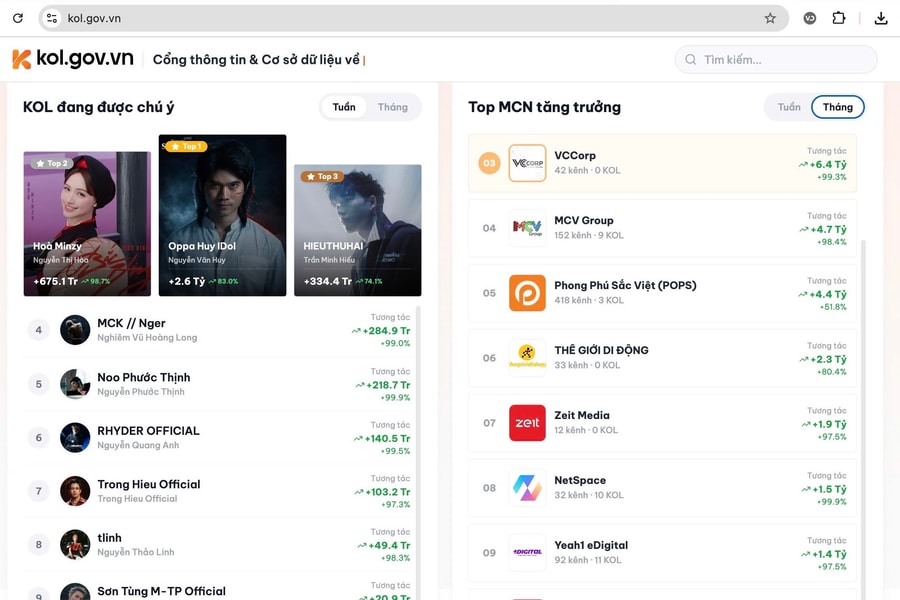This screenshot has width=900, height=600.
Task: Click the magnifier icon in search box
Action: click(690, 60)
